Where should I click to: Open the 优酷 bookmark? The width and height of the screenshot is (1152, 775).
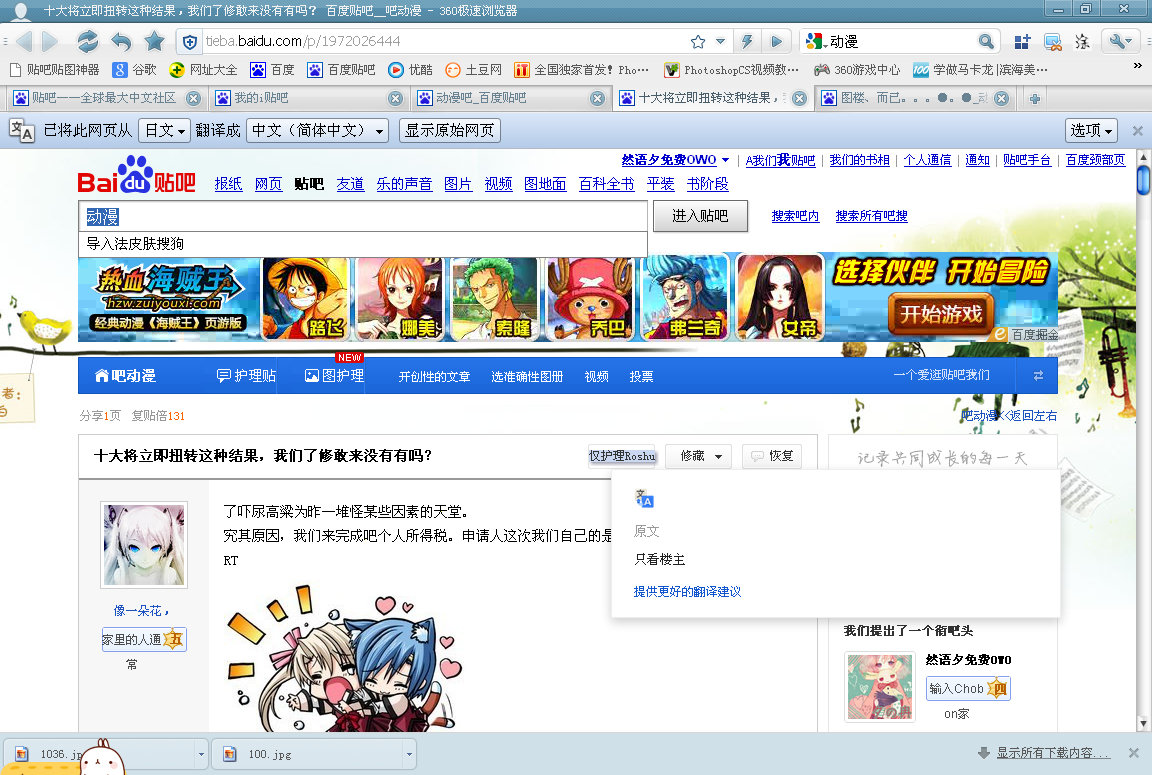[x=410, y=70]
